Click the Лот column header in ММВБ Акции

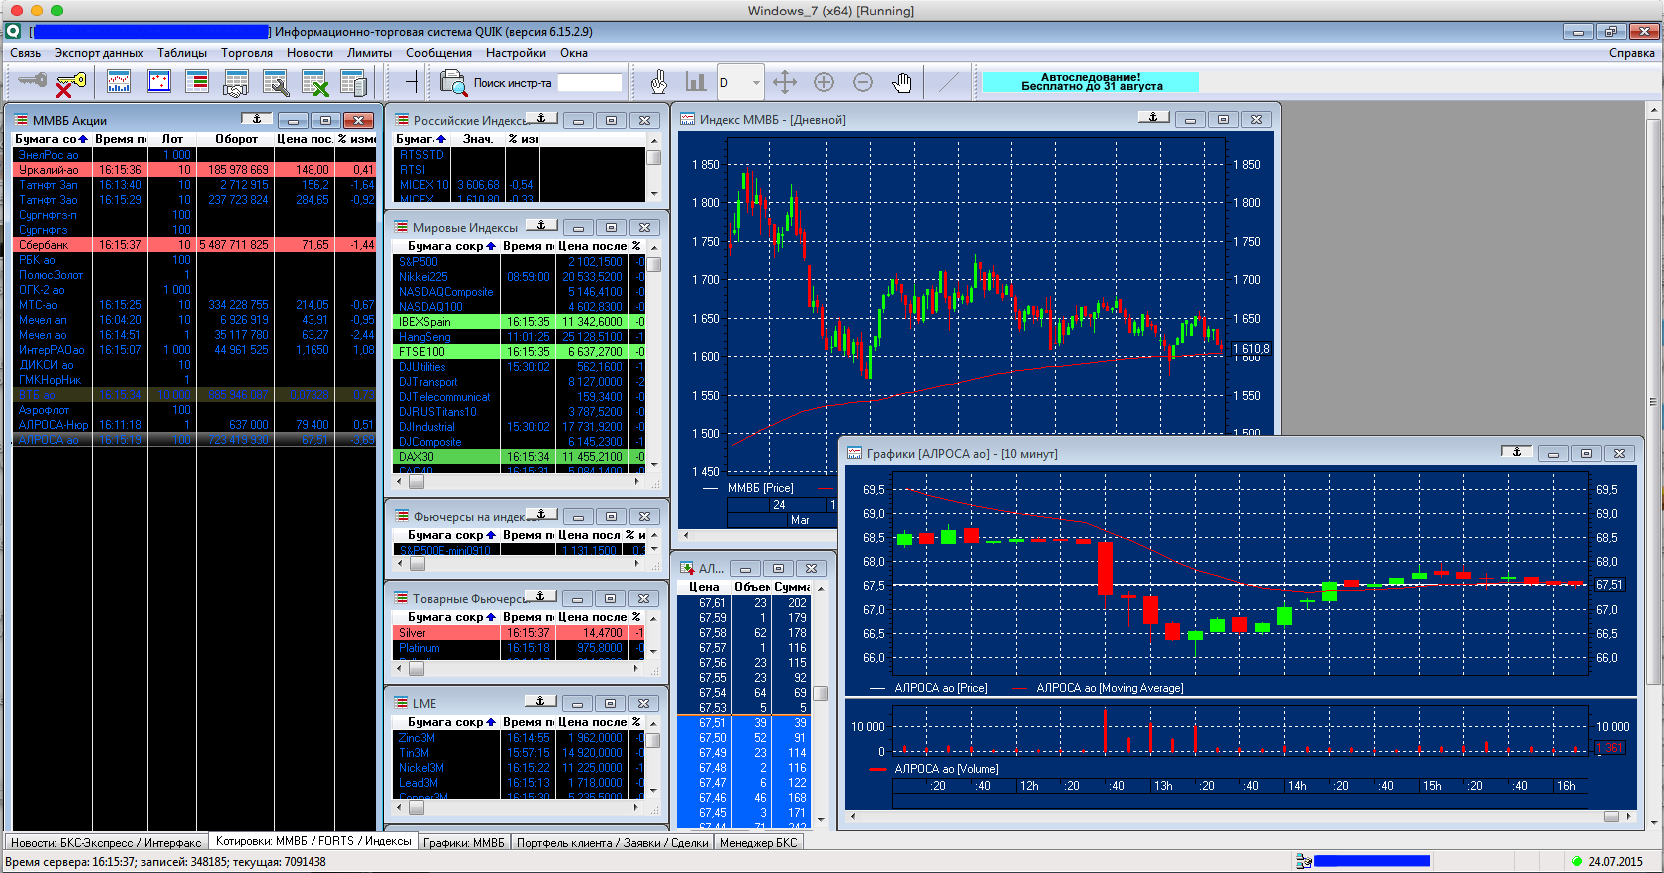point(172,139)
